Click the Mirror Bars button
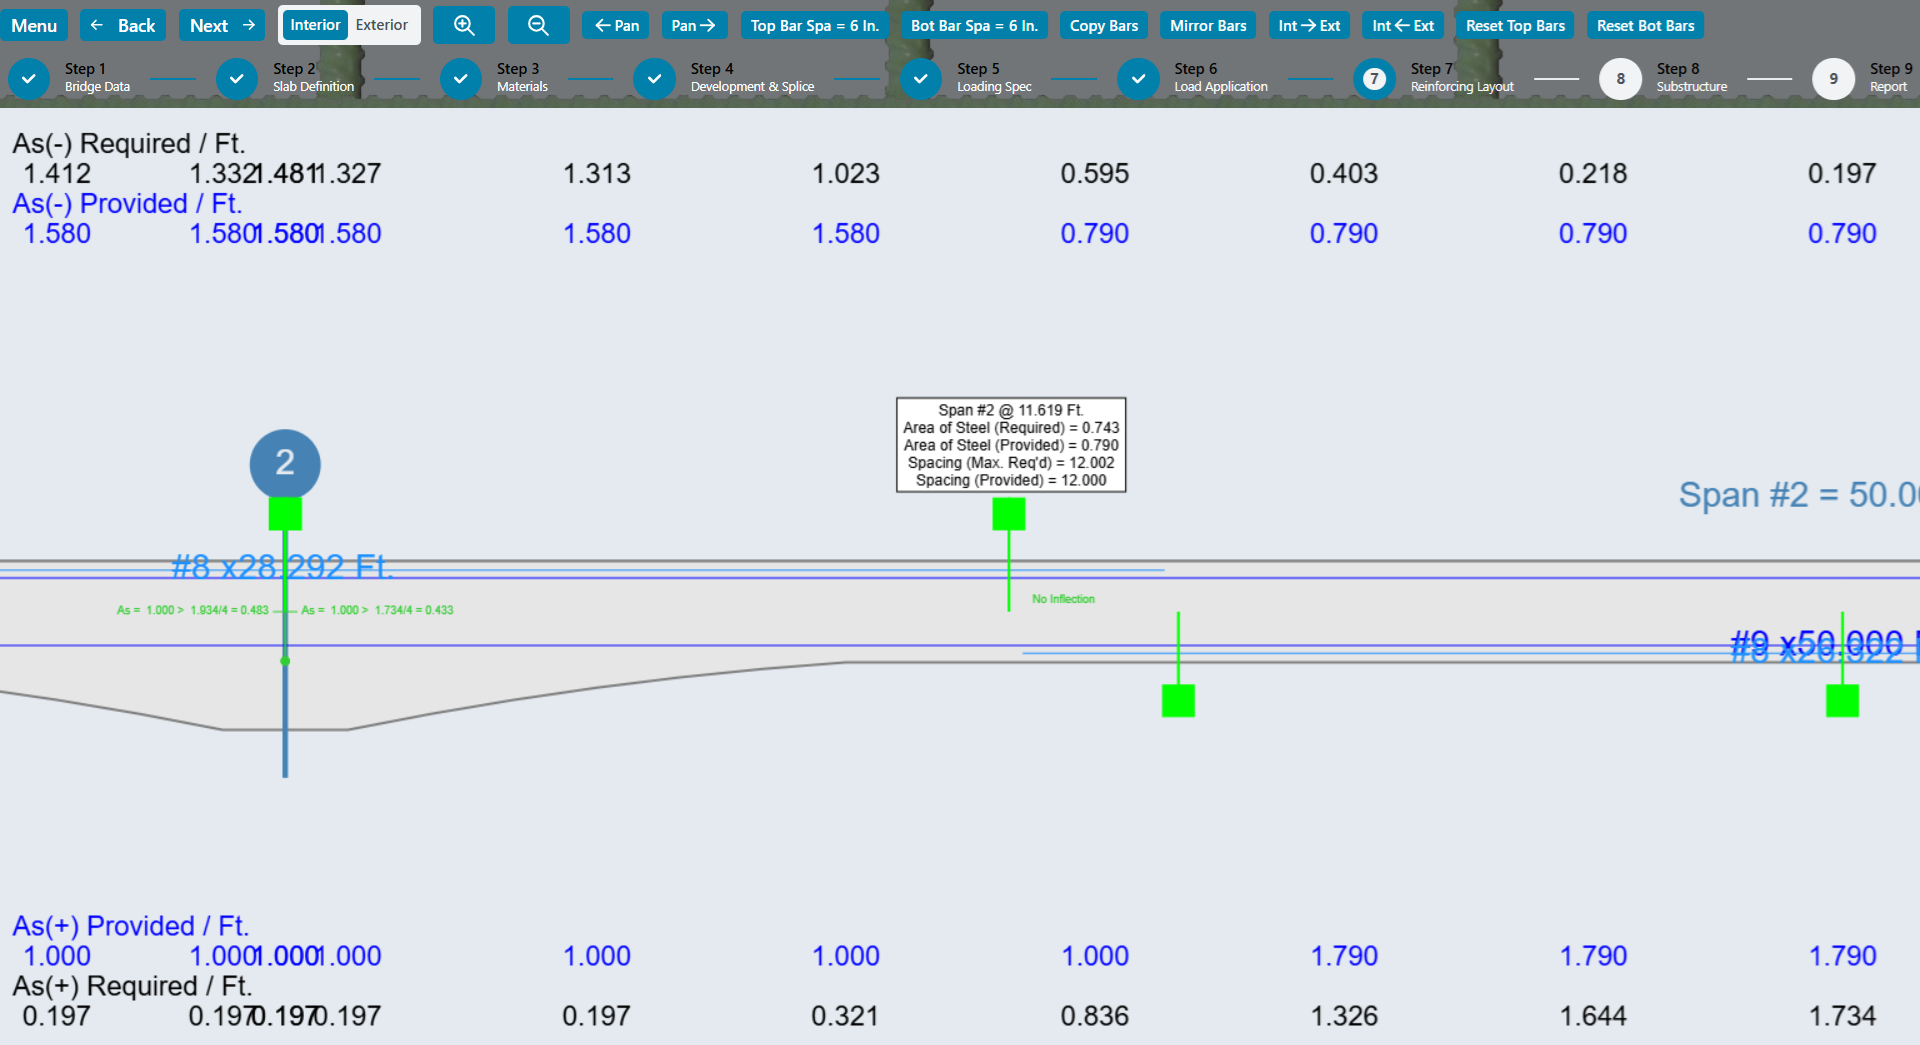This screenshot has width=1920, height=1045. click(1208, 25)
